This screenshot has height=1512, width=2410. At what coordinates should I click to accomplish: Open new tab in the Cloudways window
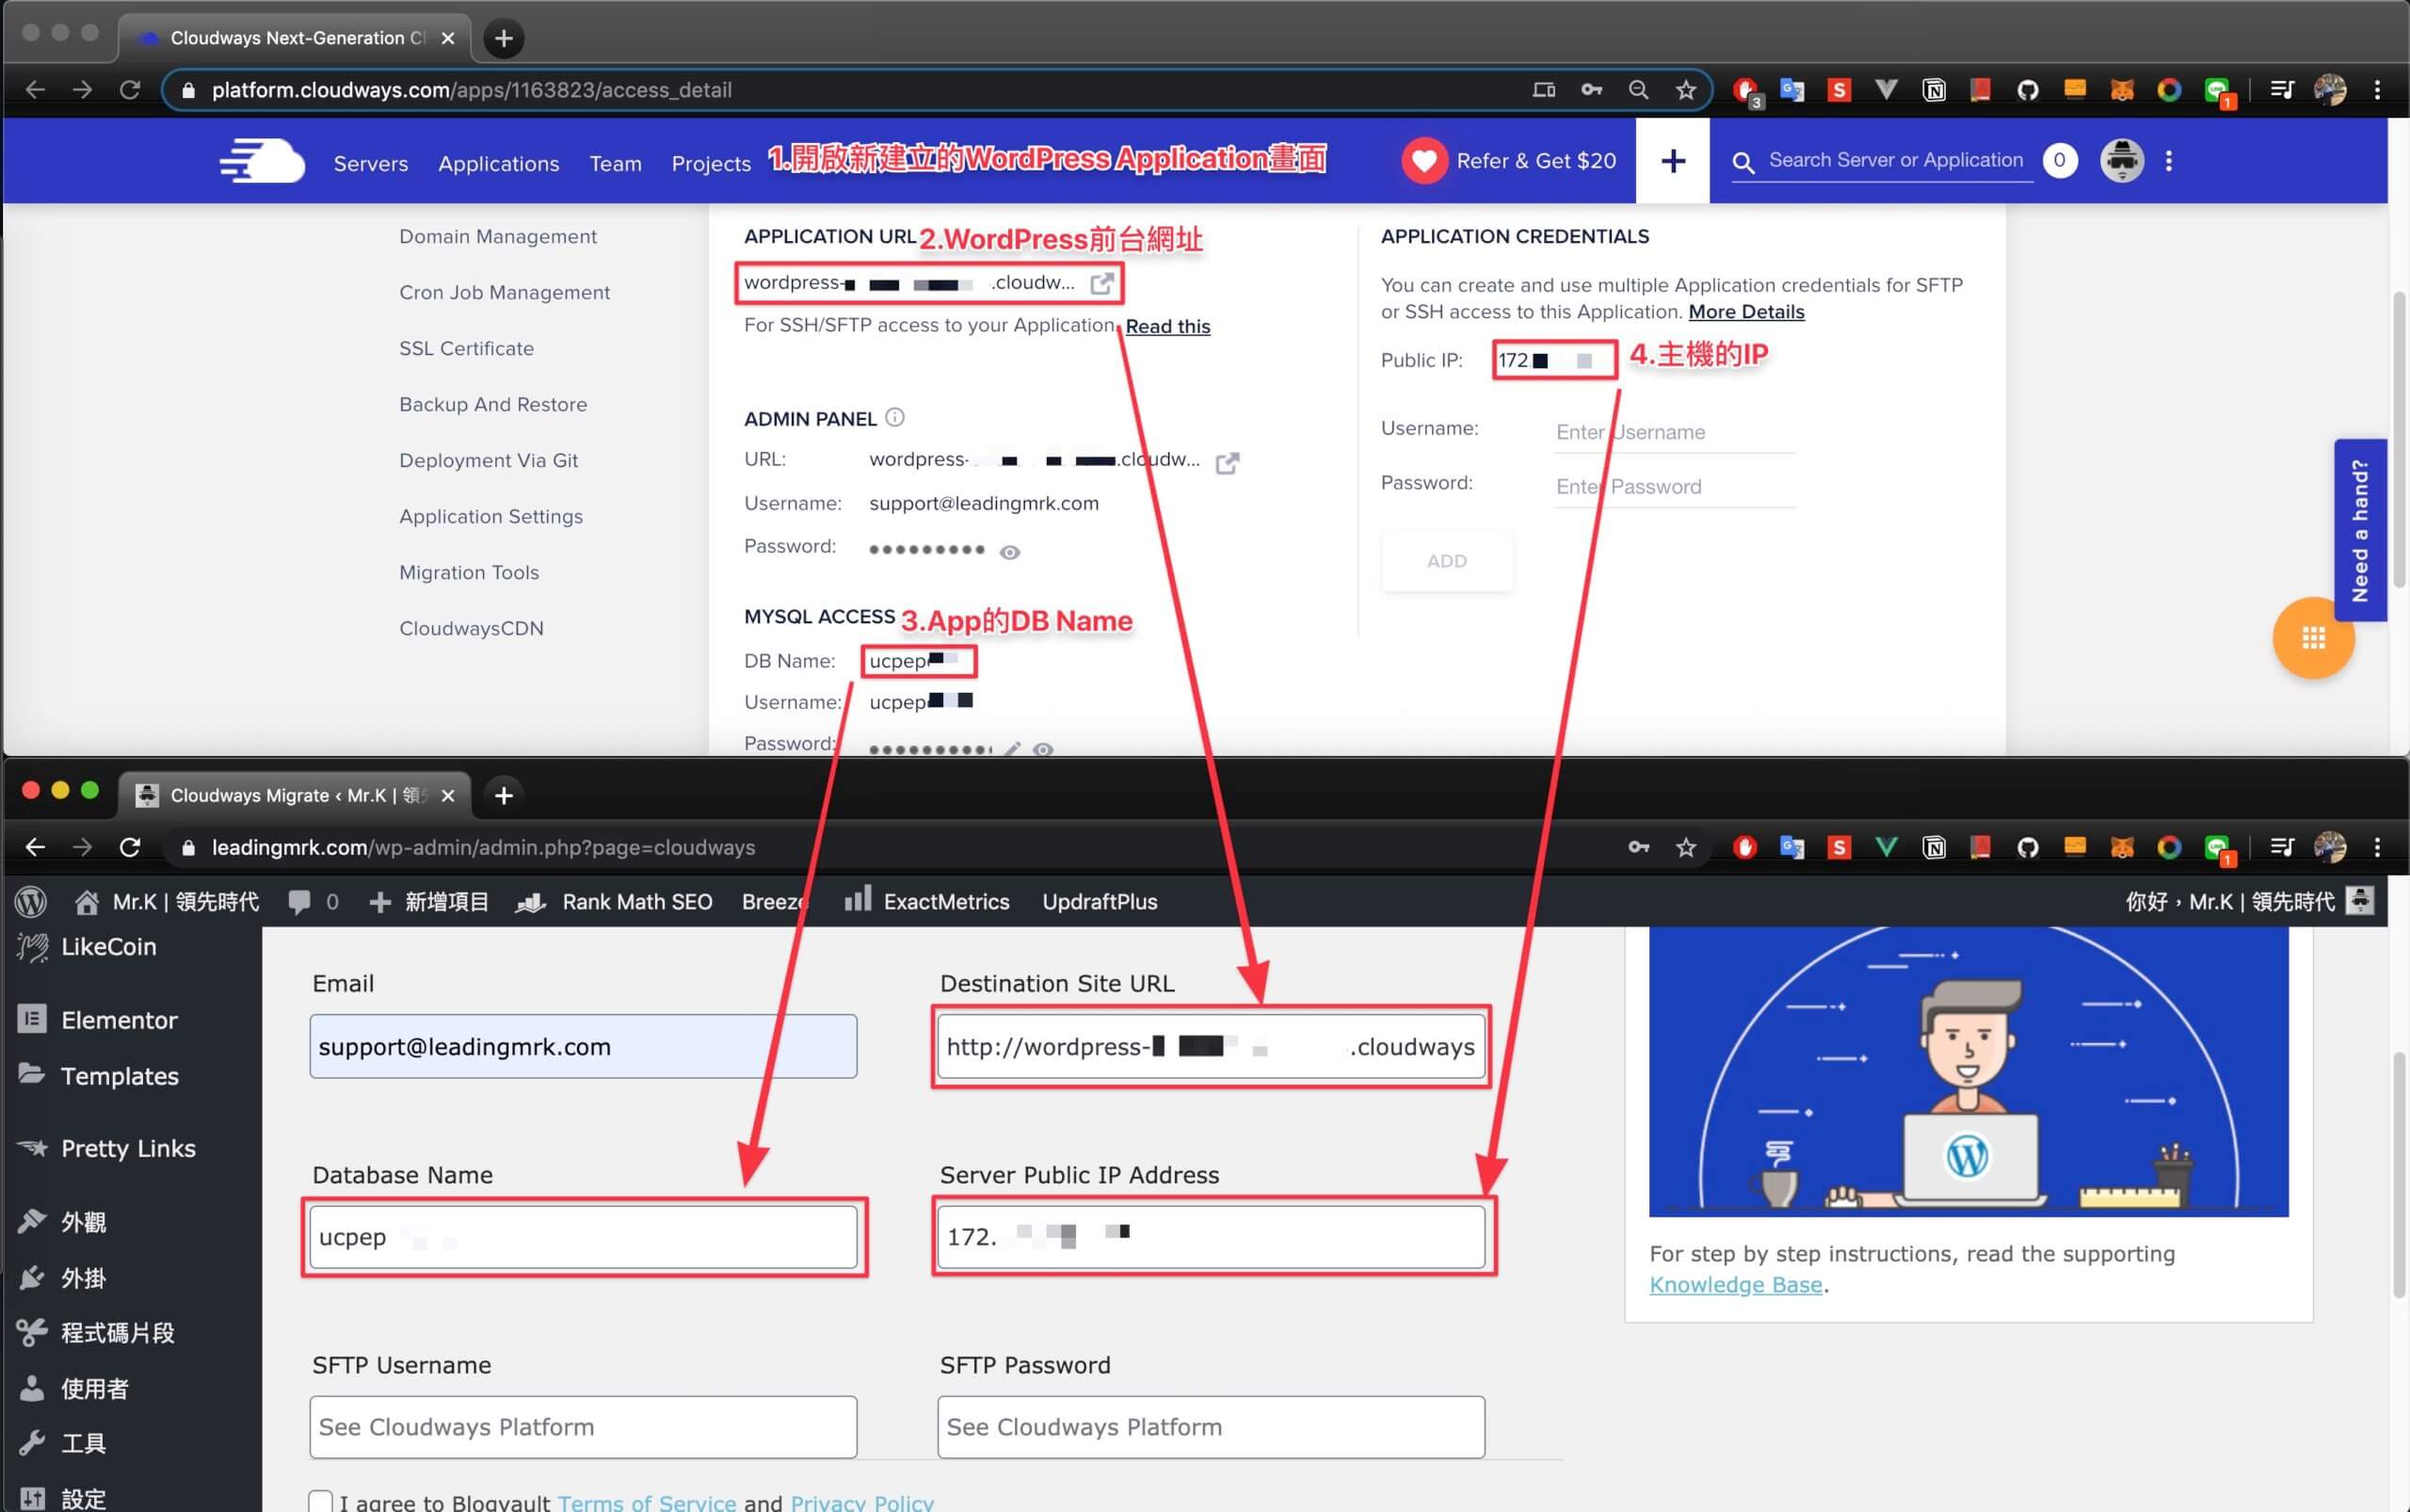click(x=504, y=38)
